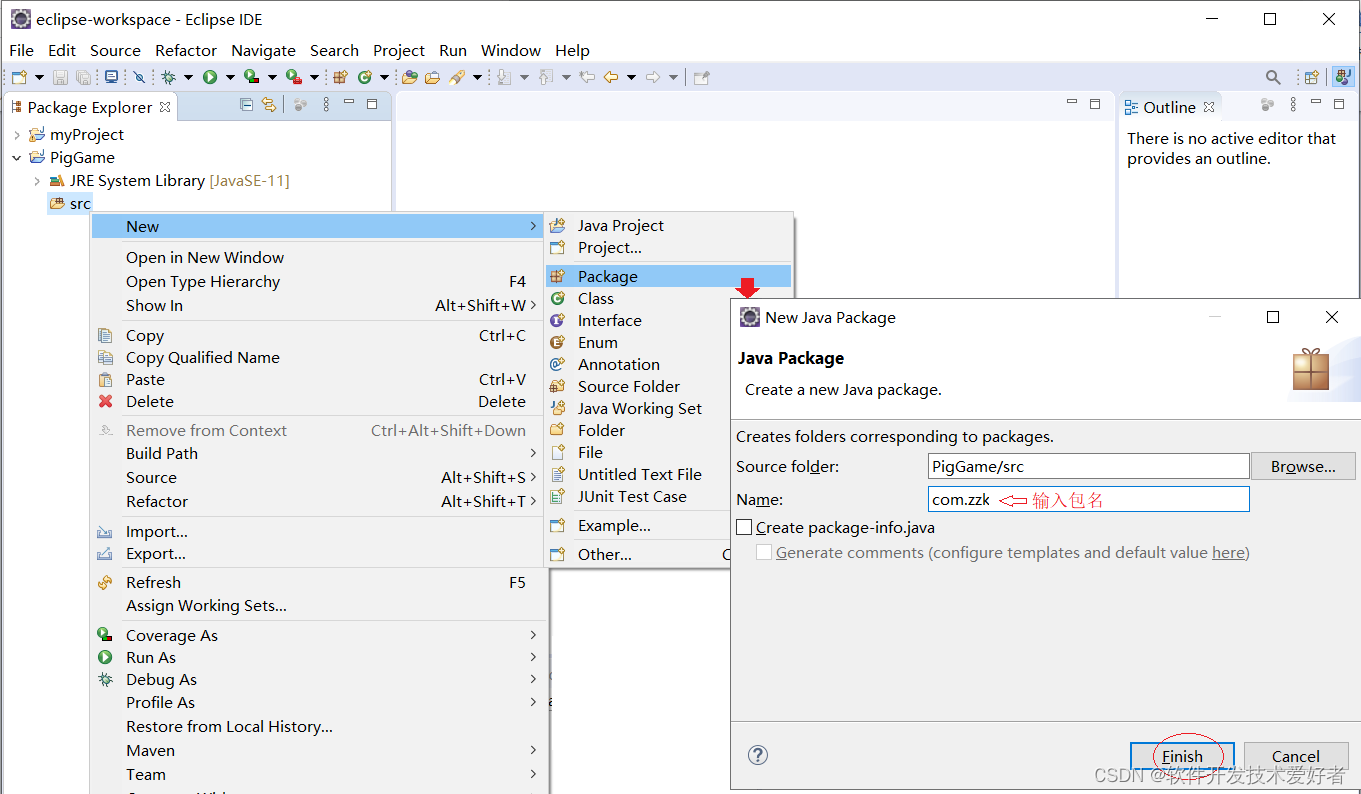Viewport: 1361px width, 794px height.
Task: Click Refresh in the context menu
Action: [x=319, y=582]
